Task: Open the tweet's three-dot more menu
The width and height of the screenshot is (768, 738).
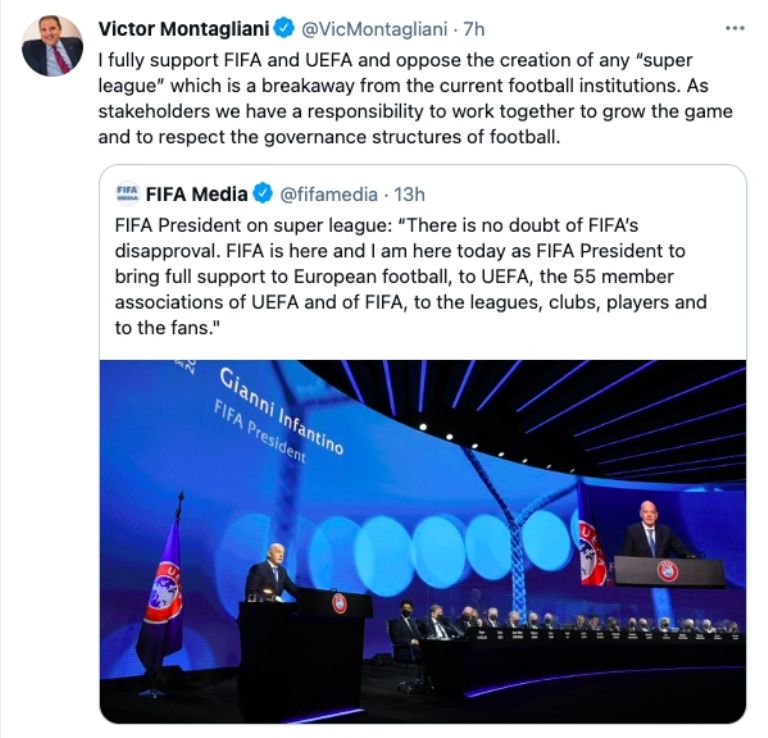Action: click(x=735, y=28)
